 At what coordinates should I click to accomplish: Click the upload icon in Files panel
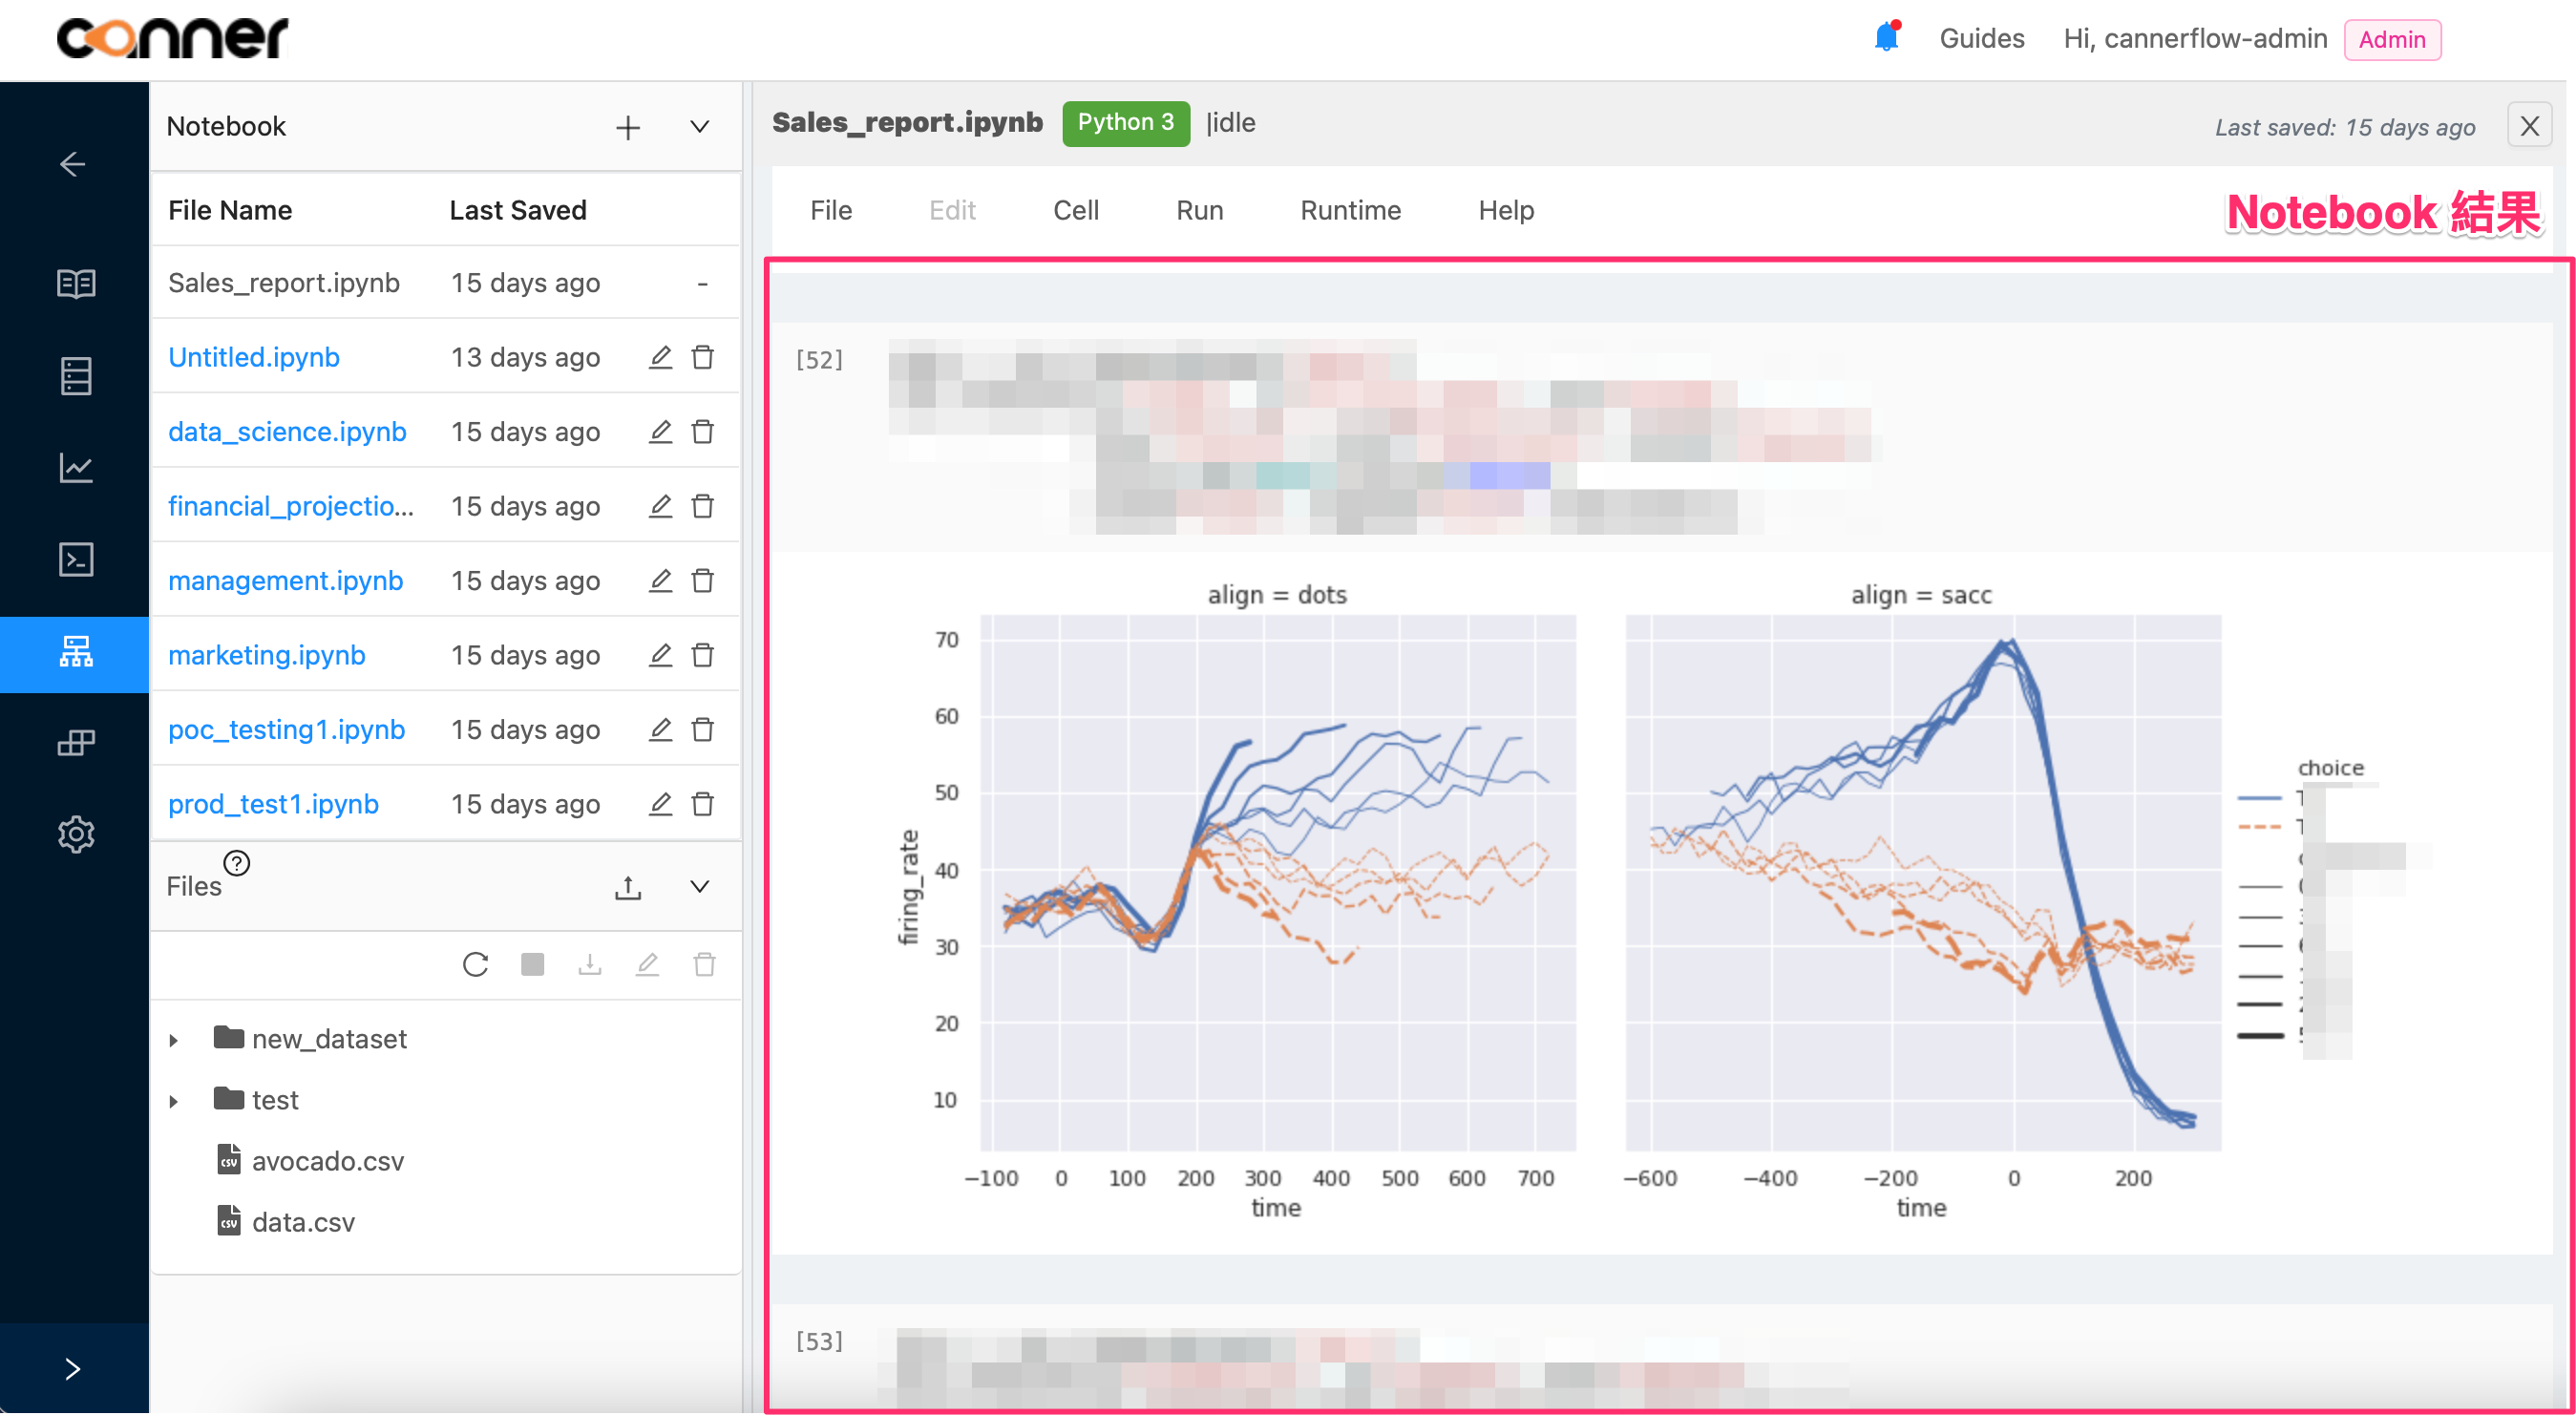tap(627, 887)
